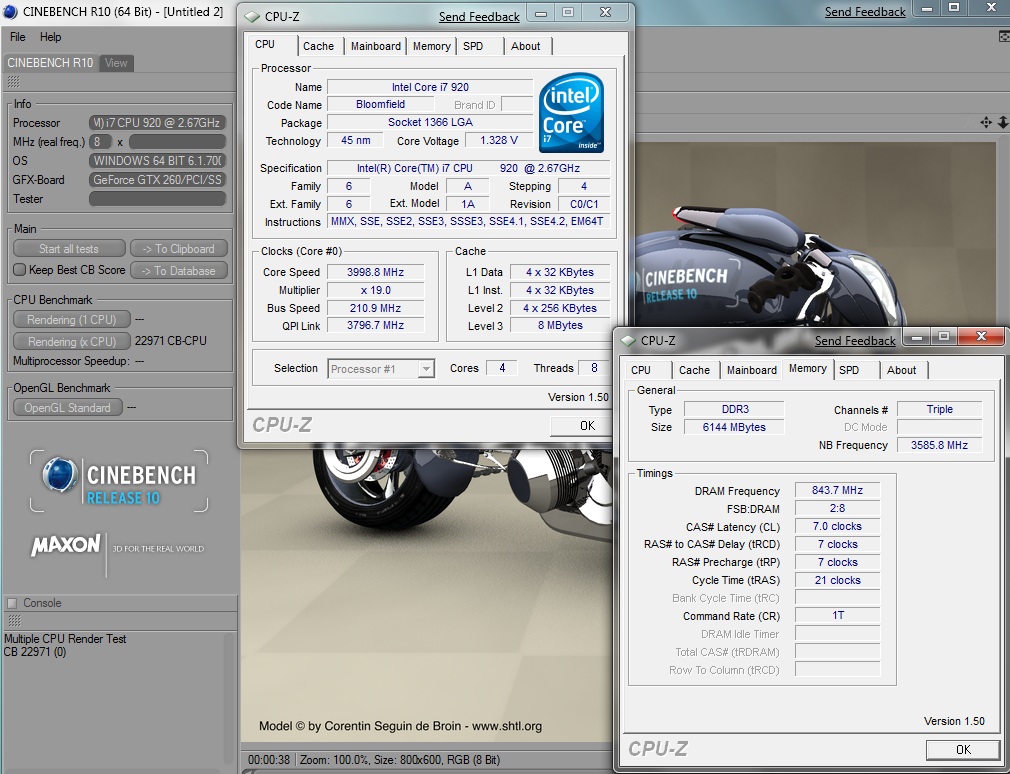Click Send Feedback link at top right
This screenshot has width=1010, height=774.
coord(865,12)
